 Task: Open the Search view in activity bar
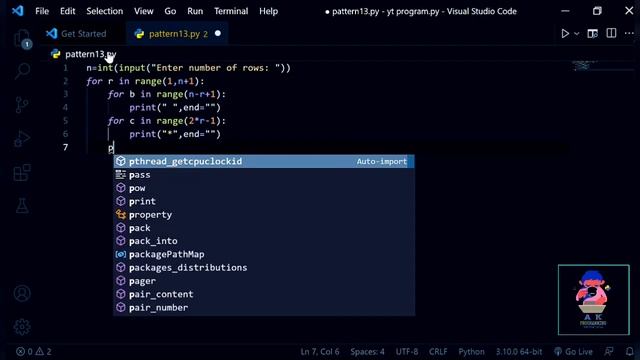coord(22,71)
